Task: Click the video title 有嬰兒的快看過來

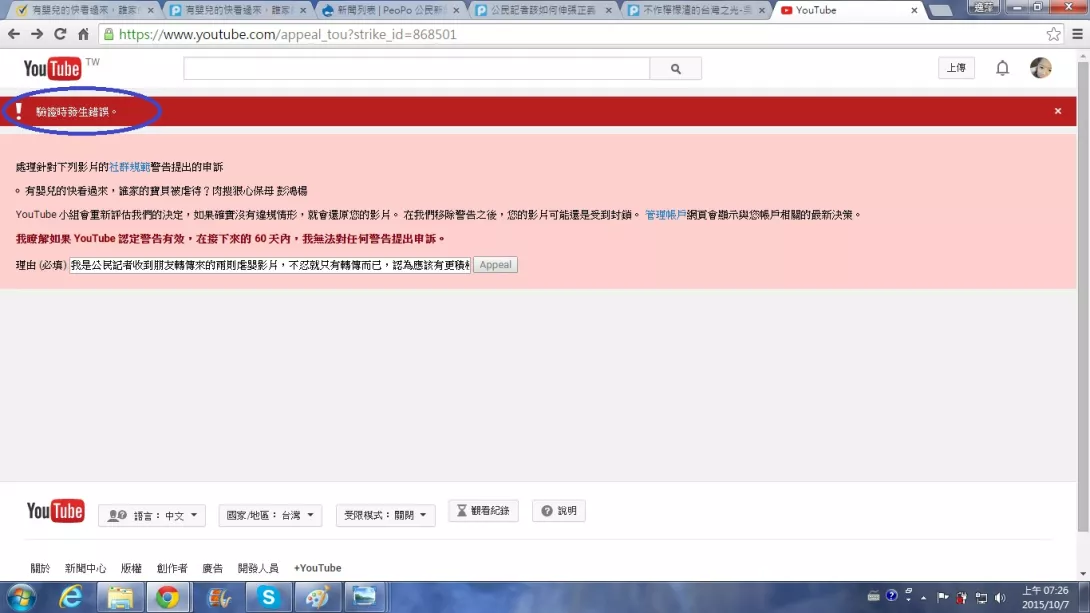Action: click(166, 190)
